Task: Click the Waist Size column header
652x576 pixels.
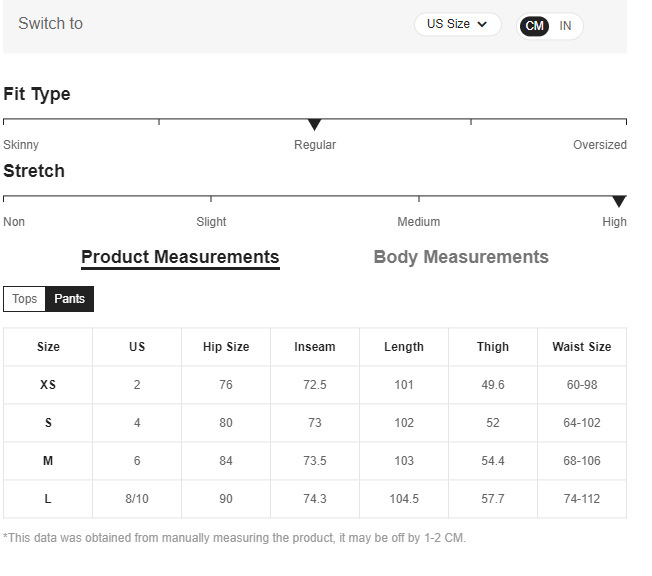Action: click(582, 347)
